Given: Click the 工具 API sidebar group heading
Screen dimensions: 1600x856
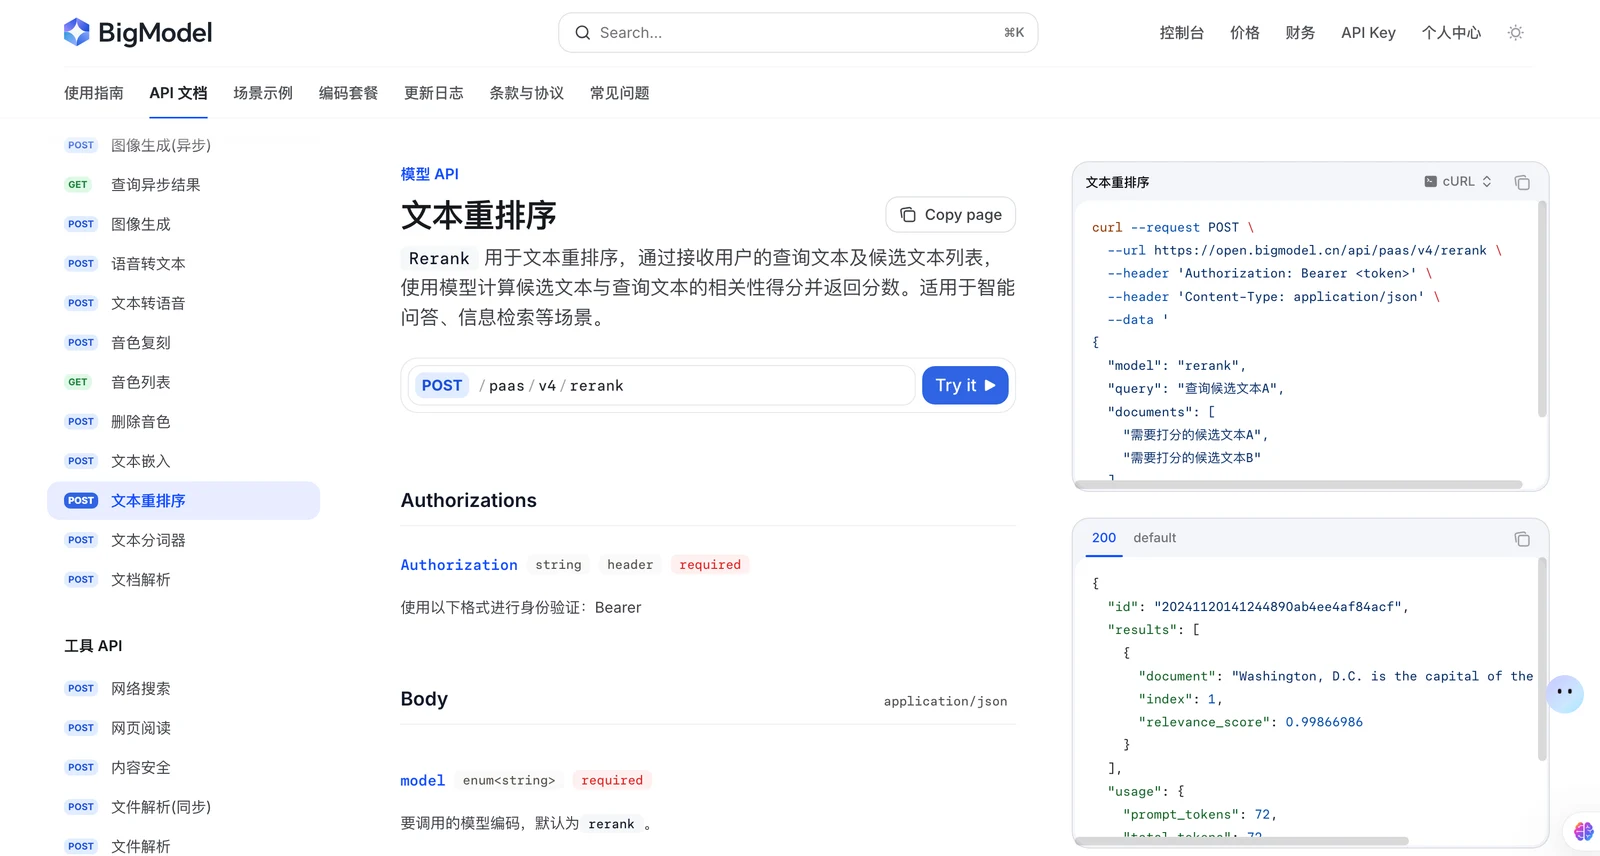Looking at the screenshot, I should point(93,646).
